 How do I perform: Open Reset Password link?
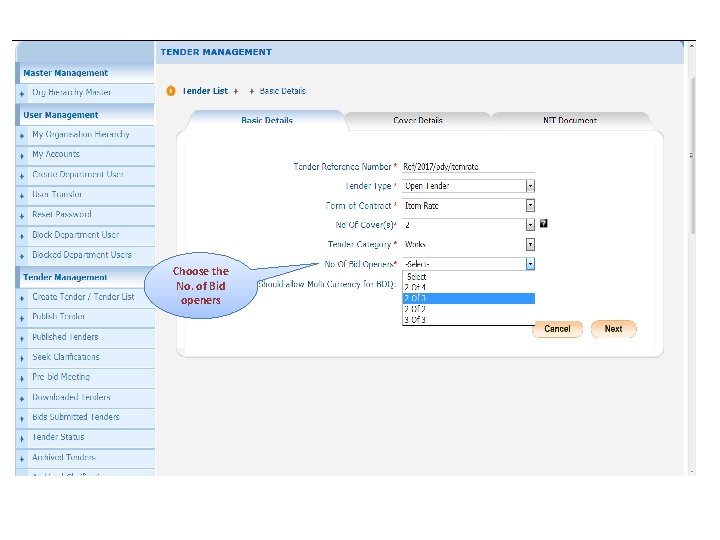click(x=62, y=214)
